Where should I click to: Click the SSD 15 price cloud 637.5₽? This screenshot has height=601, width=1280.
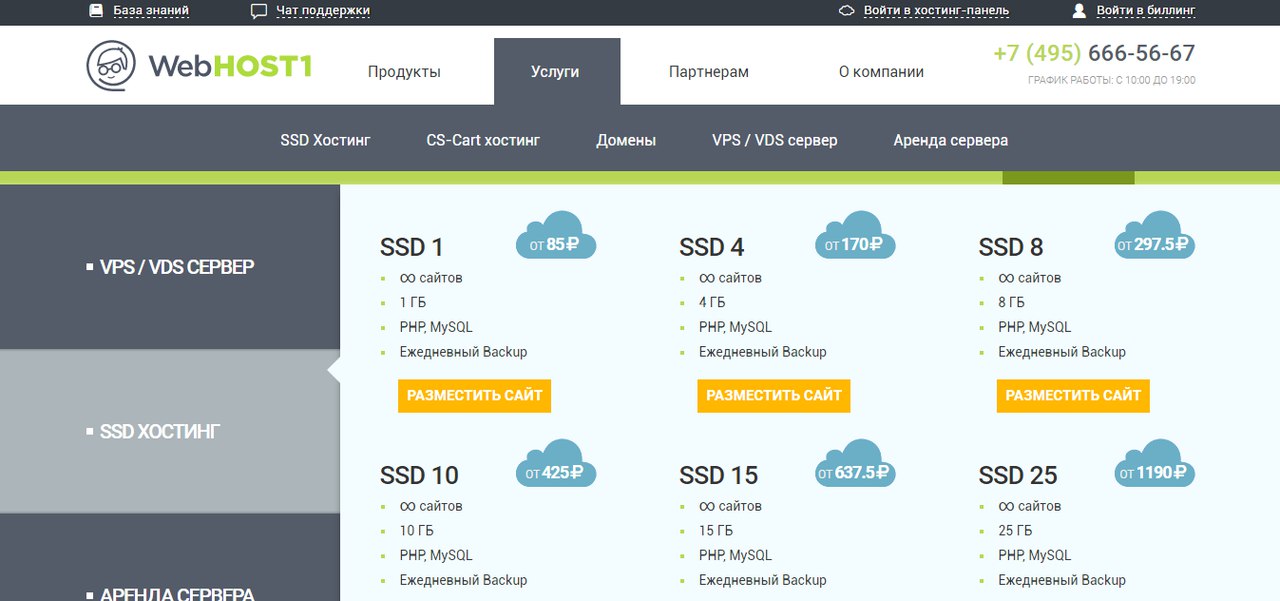855,466
